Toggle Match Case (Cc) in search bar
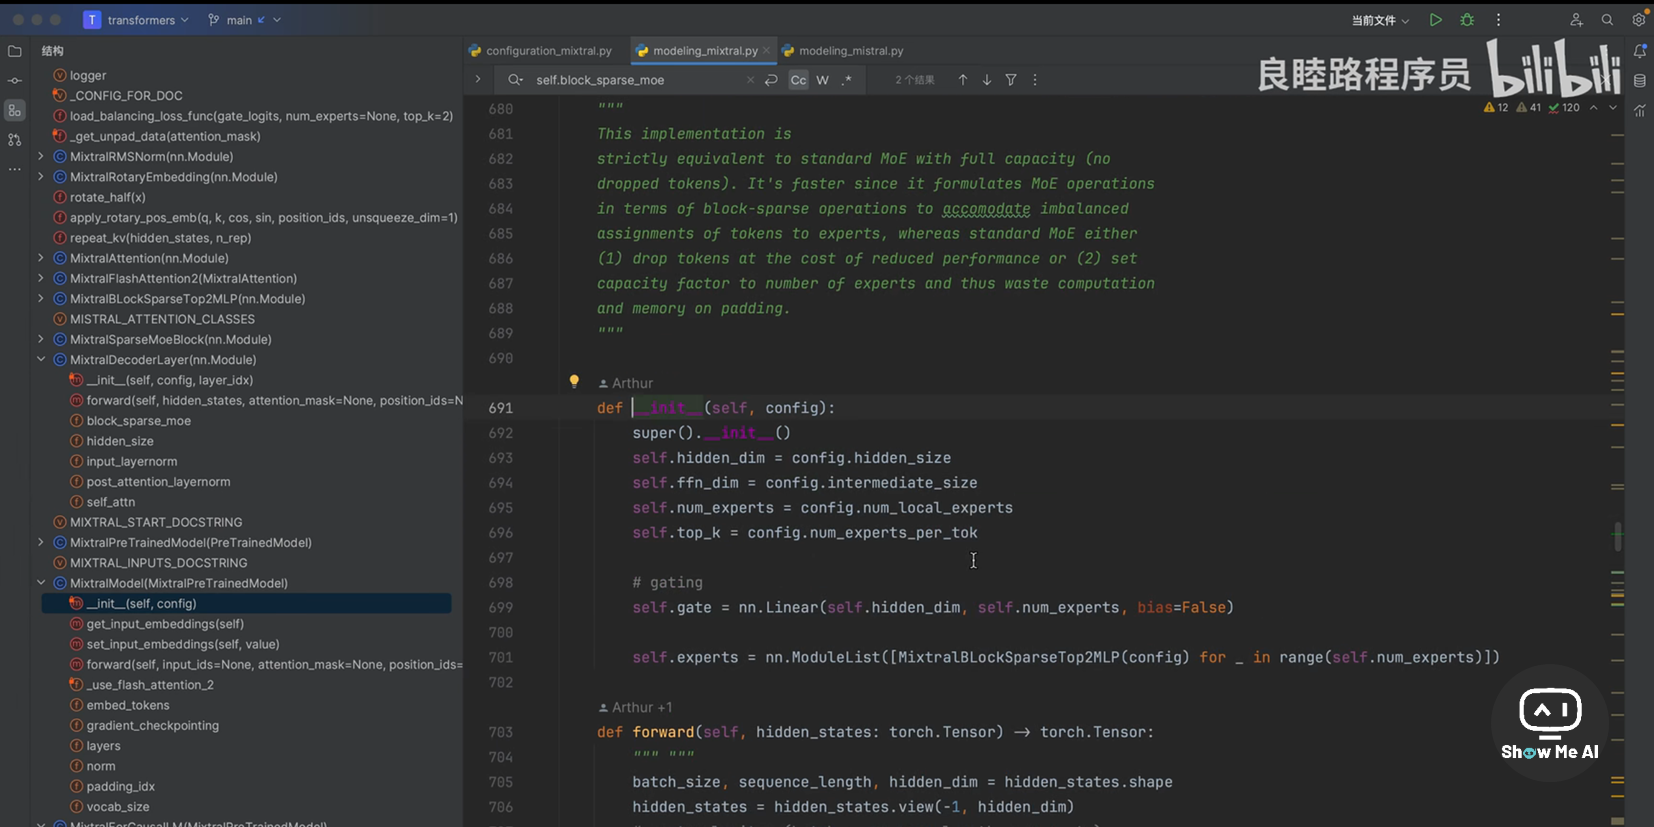This screenshot has width=1654, height=827. pyautogui.click(x=798, y=80)
